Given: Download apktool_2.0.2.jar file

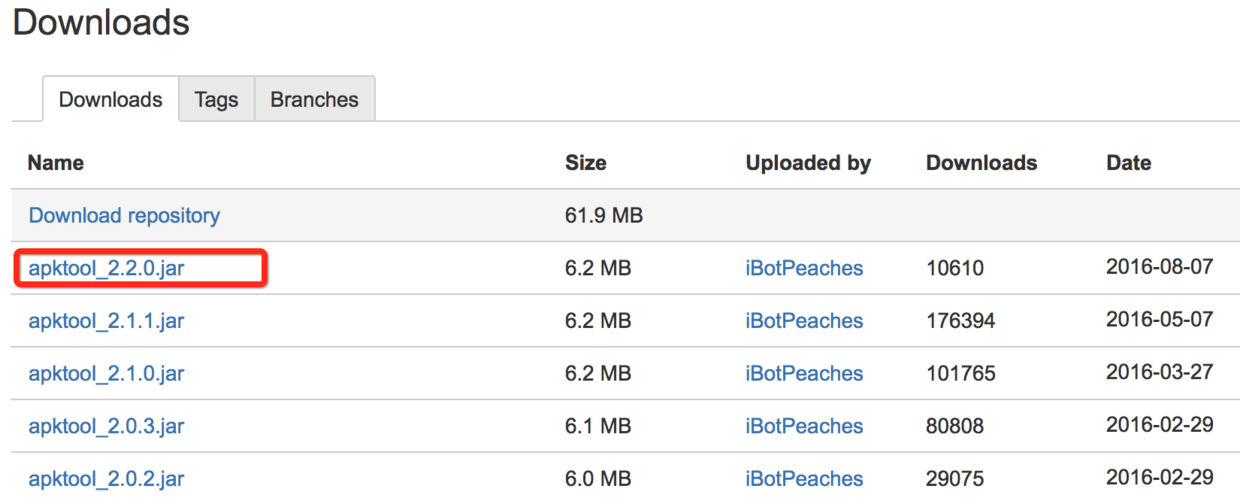Looking at the screenshot, I should 106,479.
